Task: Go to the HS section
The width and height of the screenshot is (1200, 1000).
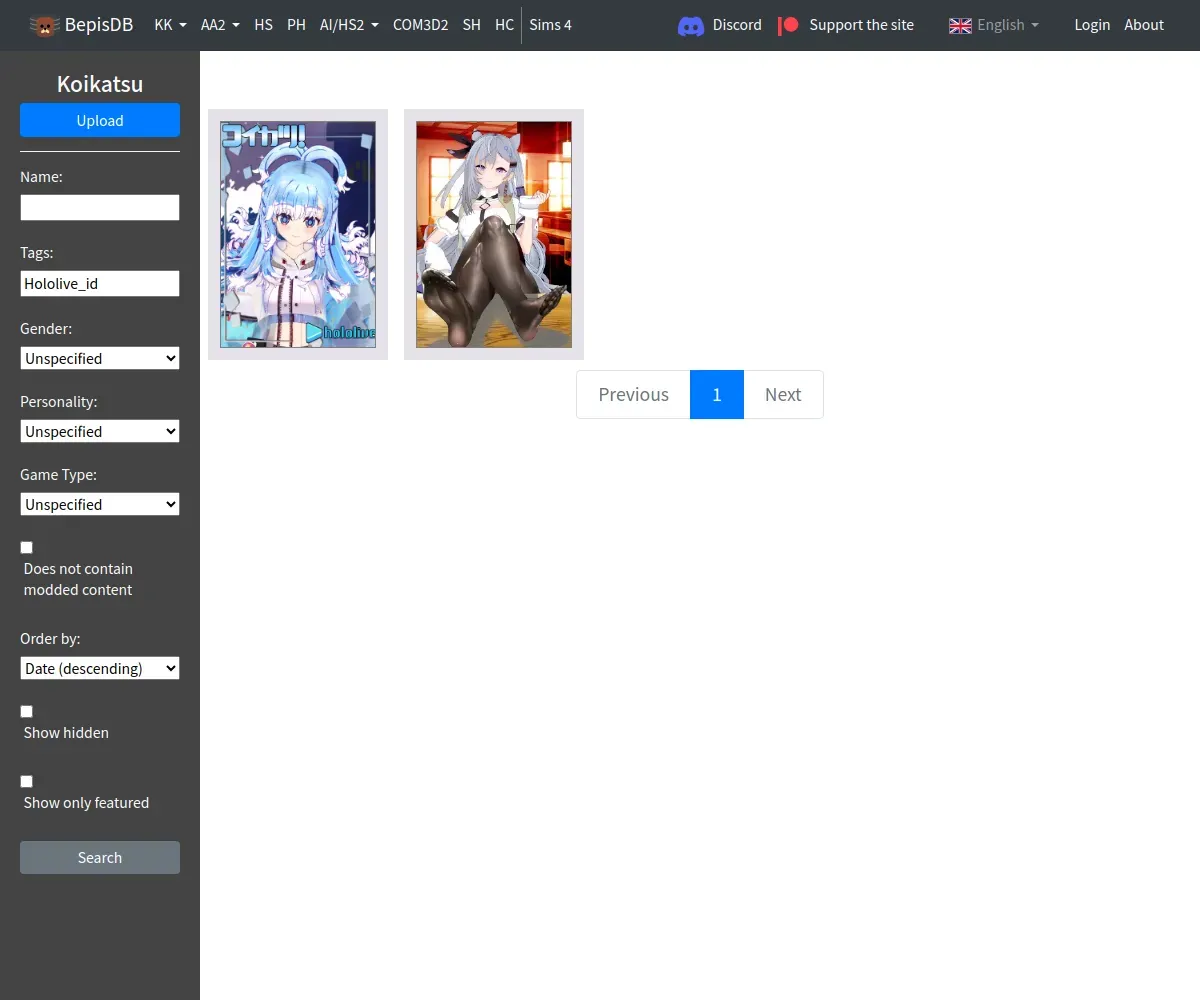Action: tap(263, 25)
